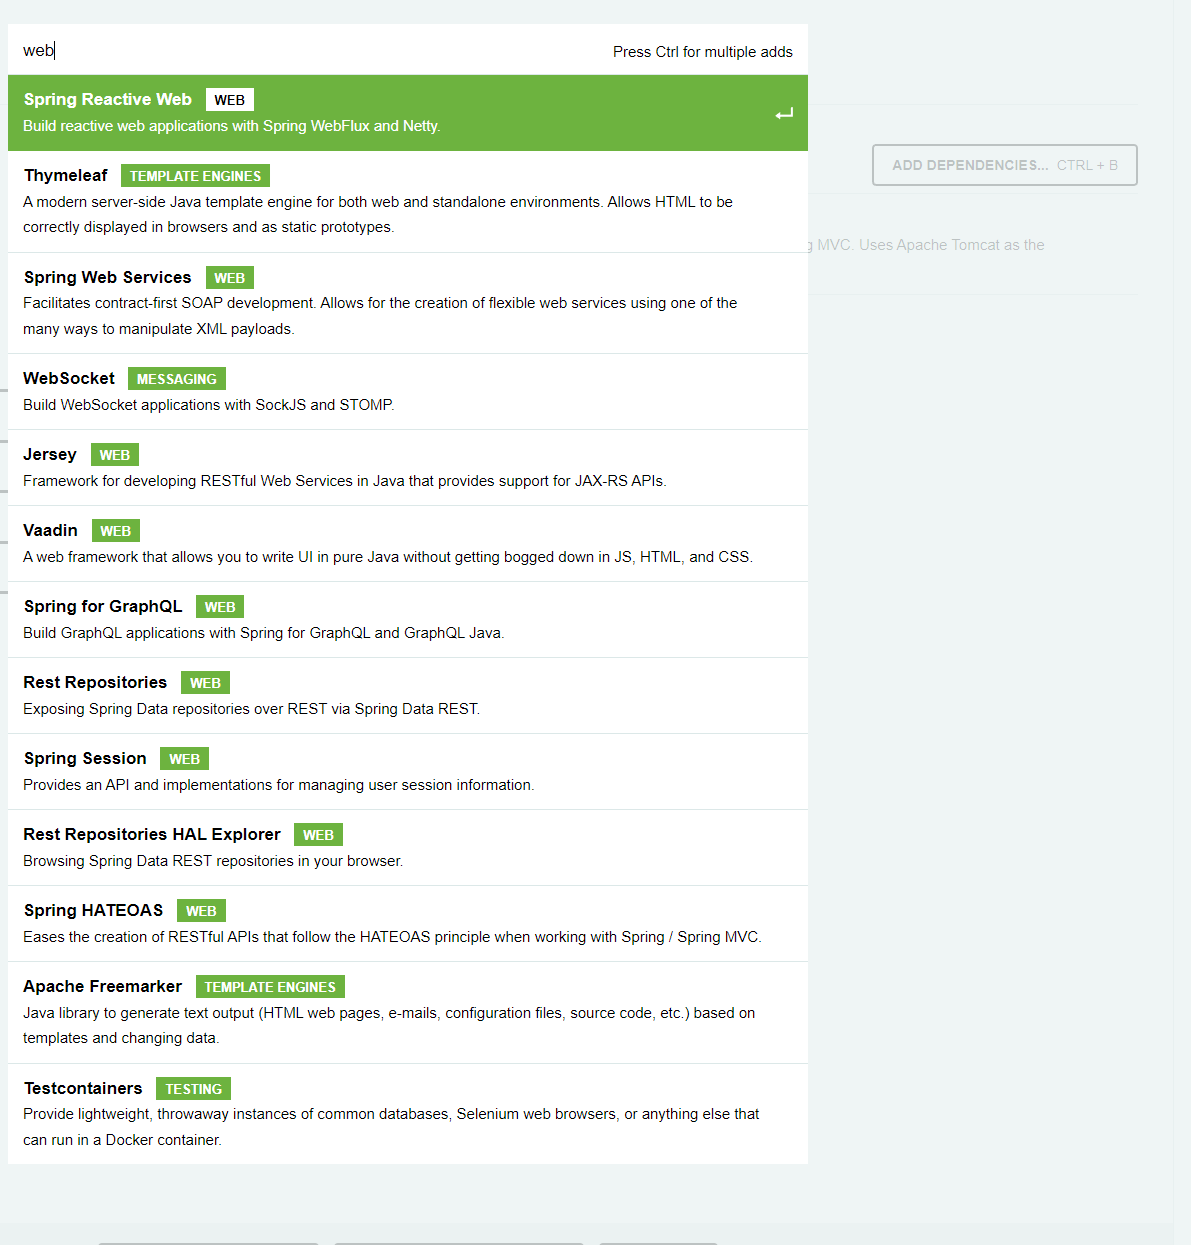Click the ADD DEPENDENCIES button
The image size is (1191, 1245).
1005,165
